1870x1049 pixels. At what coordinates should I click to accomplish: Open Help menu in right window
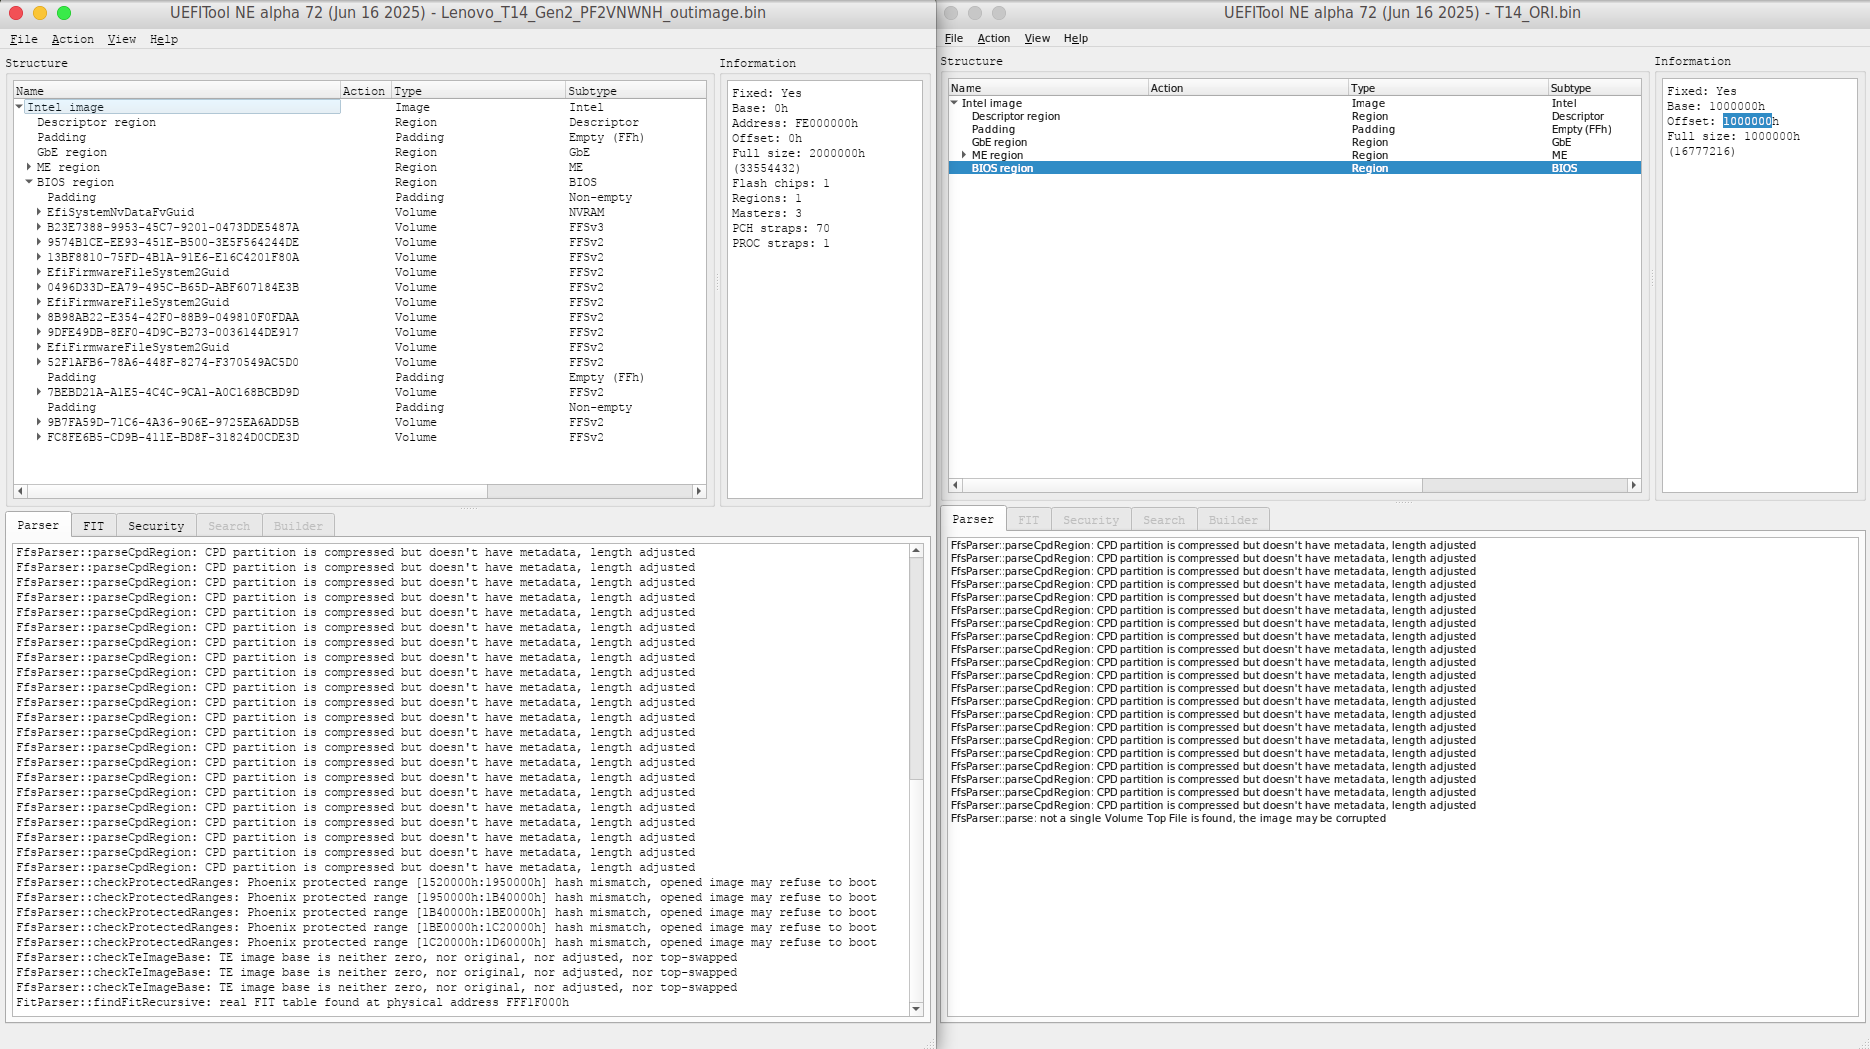(1075, 38)
